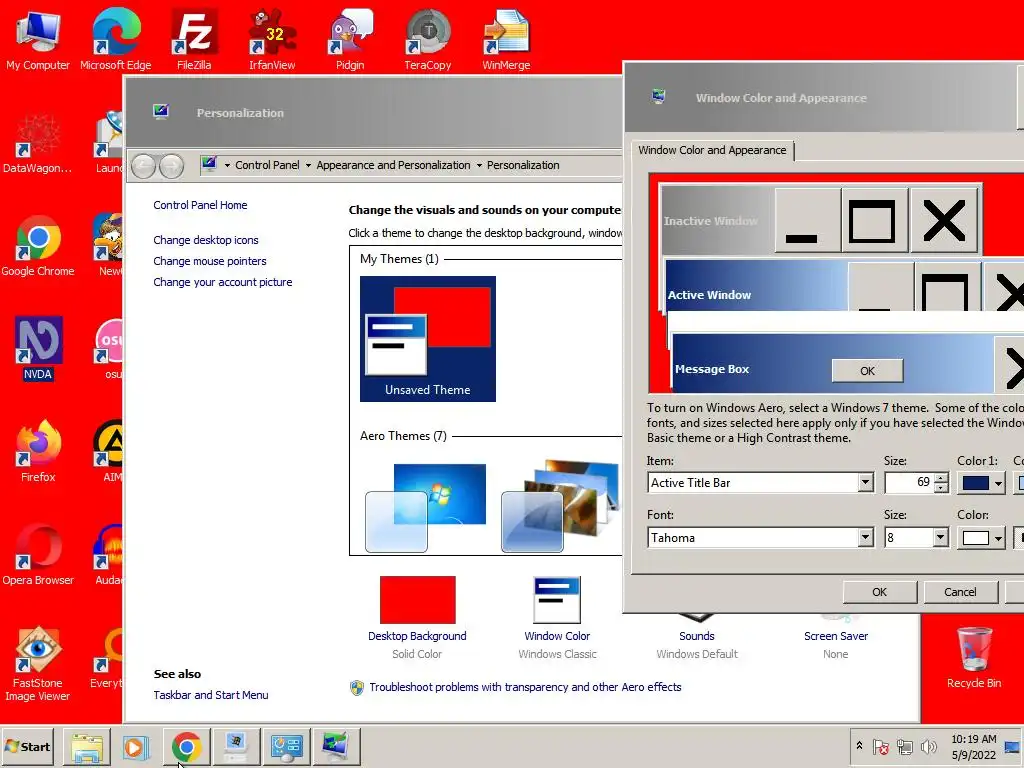Open Windows Media Player taskbar icon
The image size is (1024, 768).
coord(136,746)
